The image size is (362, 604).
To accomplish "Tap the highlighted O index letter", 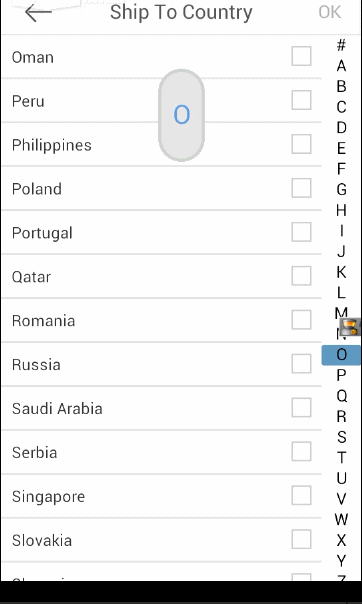I will point(341,355).
